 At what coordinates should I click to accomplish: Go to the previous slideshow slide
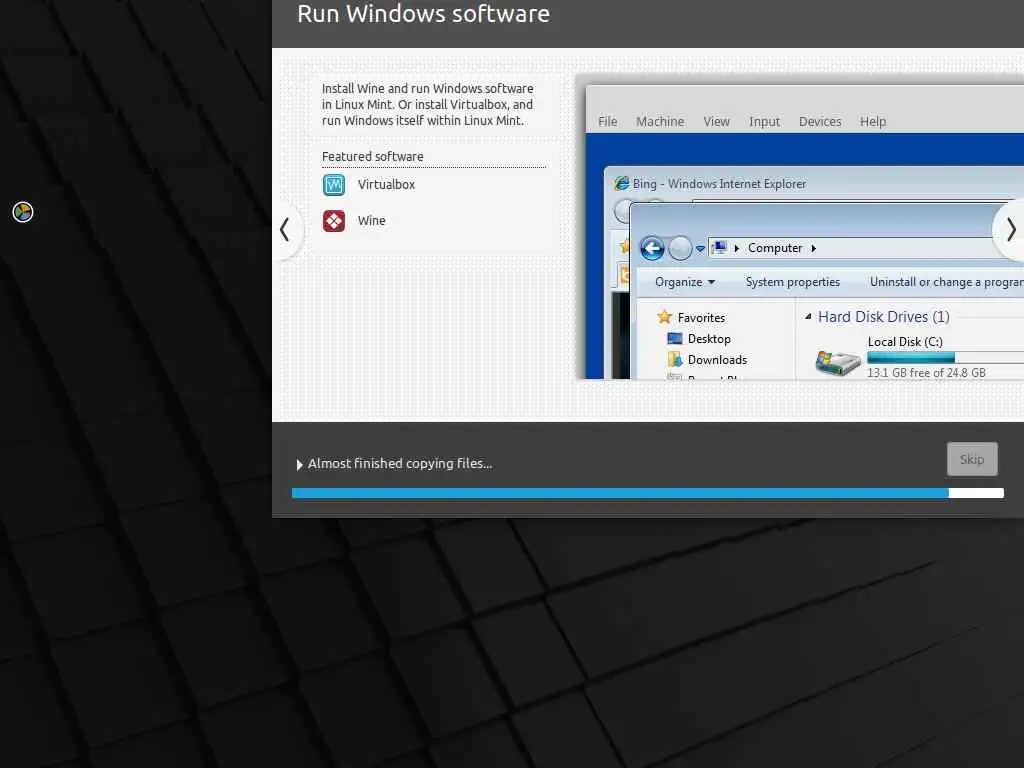pos(285,230)
